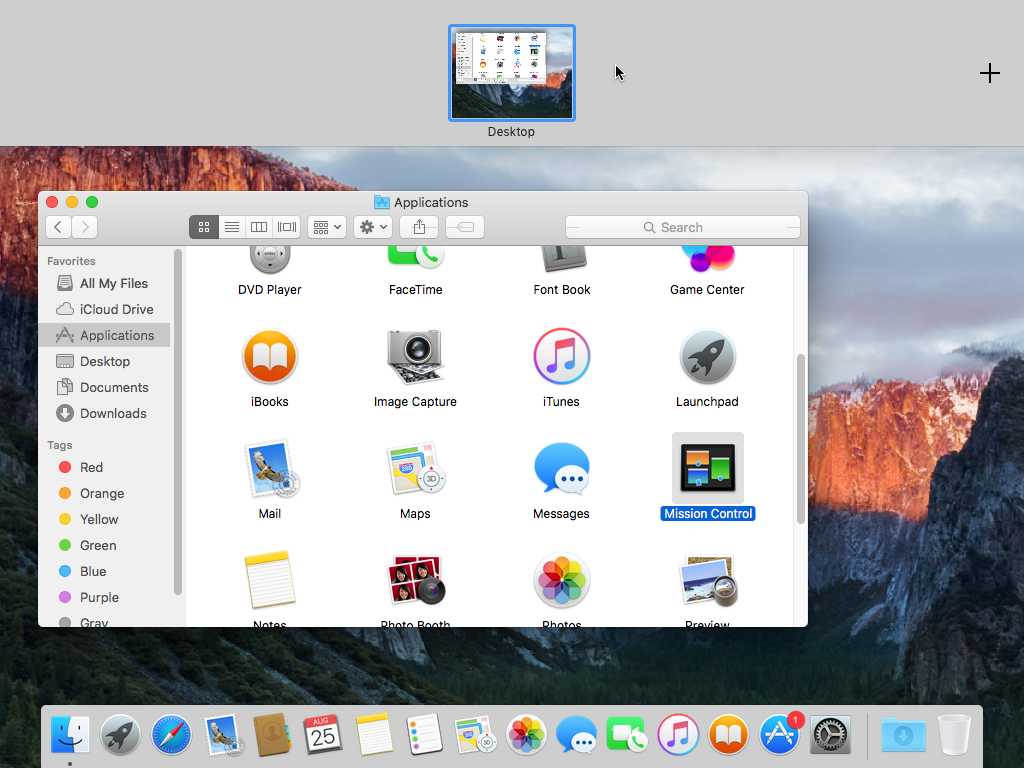Select the Photos app in Finder window
The width and height of the screenshot is (1024, 768).
[x=561, y=580]
